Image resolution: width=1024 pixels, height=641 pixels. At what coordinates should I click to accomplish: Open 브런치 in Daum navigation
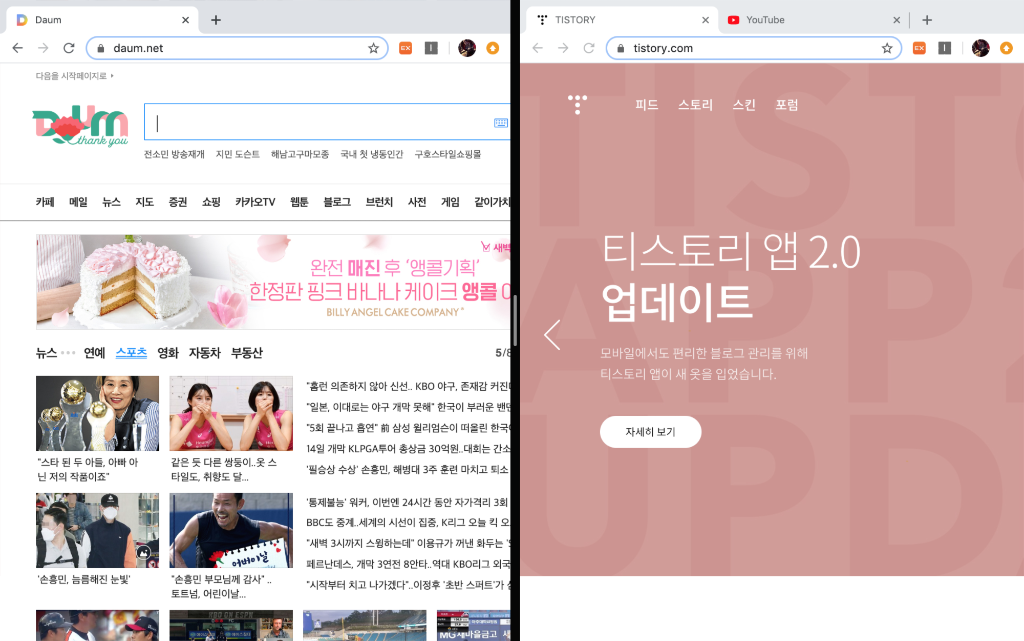coord(379,202)
